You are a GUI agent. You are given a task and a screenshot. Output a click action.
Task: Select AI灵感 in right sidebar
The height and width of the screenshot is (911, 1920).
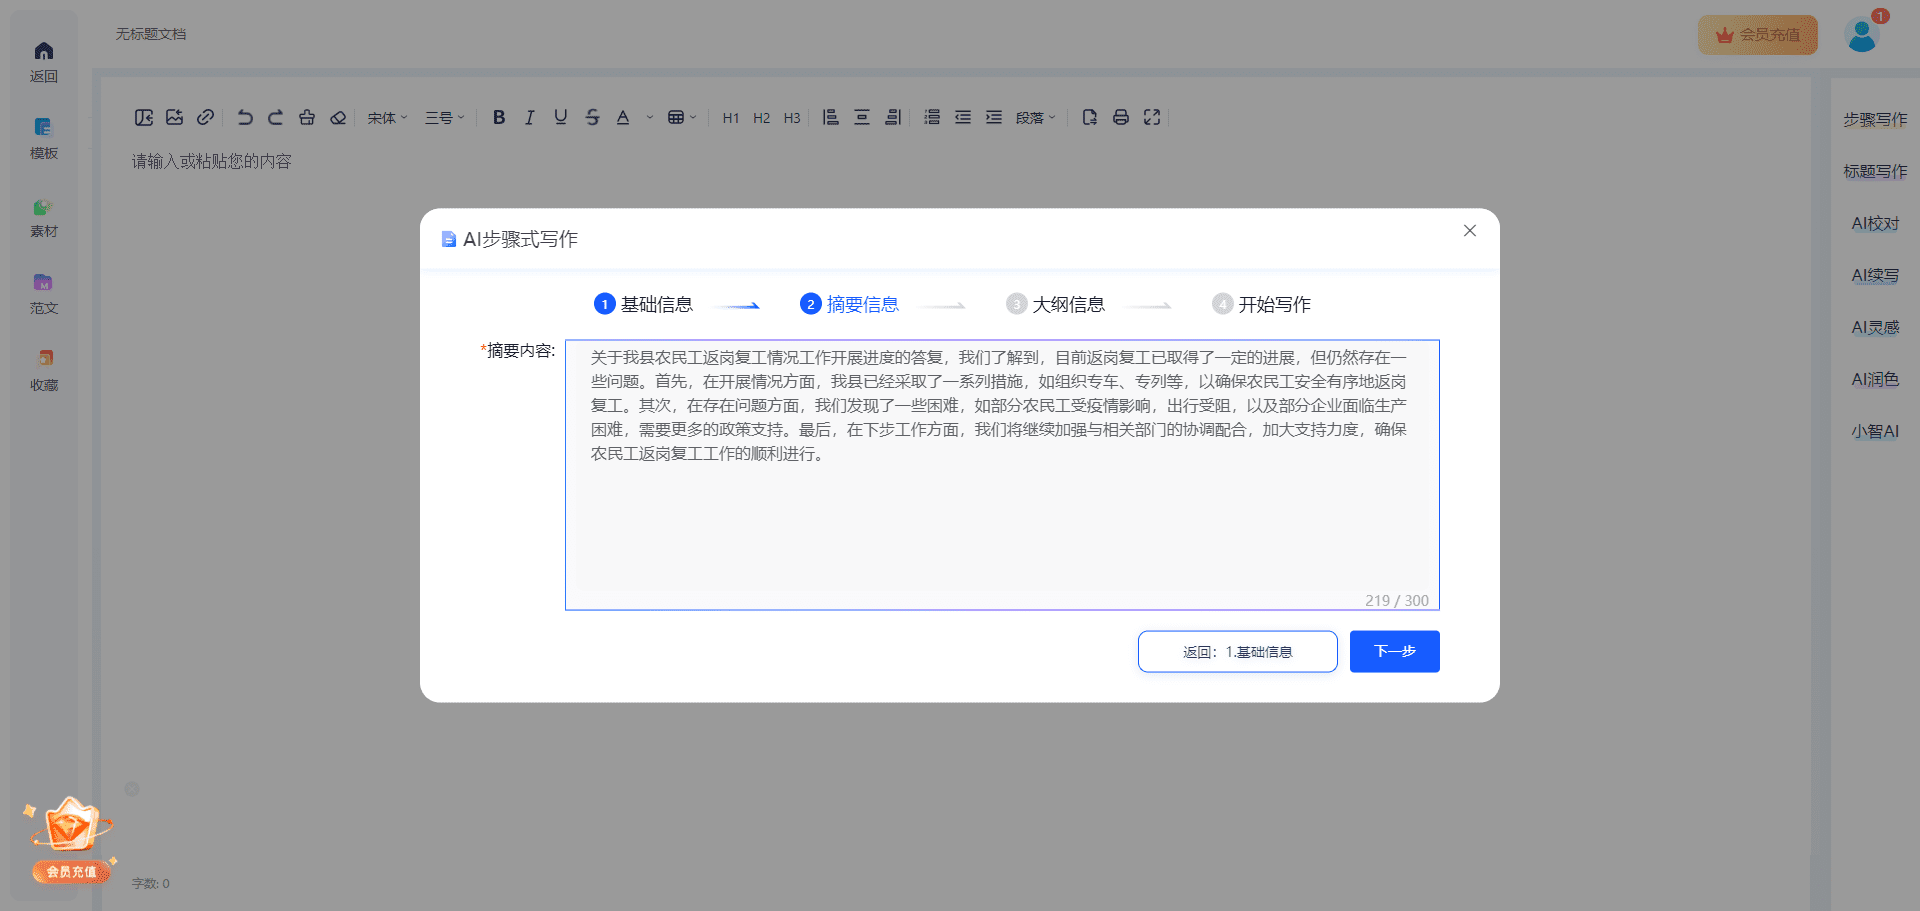coord(1875,327)
